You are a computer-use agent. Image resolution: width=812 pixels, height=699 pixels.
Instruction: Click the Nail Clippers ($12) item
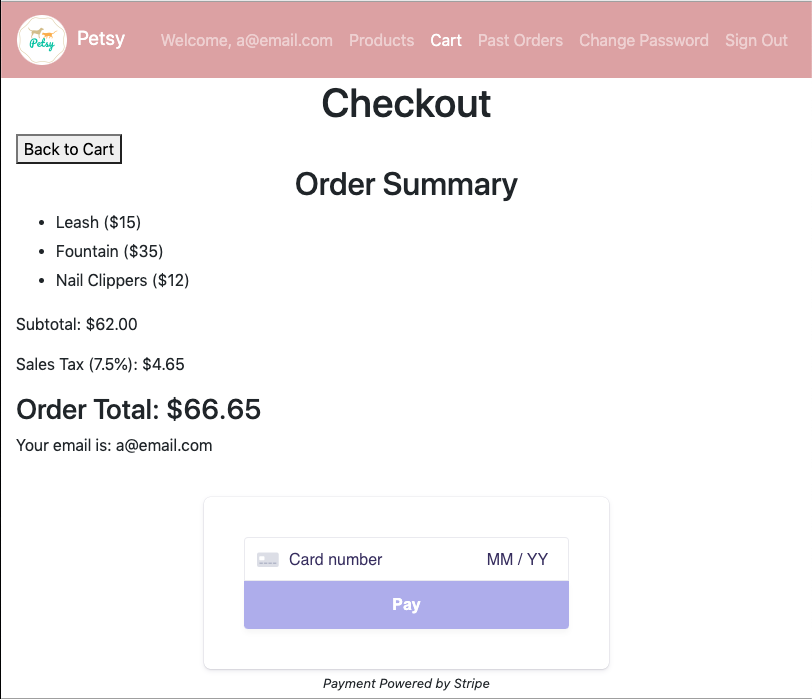(122, 281)
